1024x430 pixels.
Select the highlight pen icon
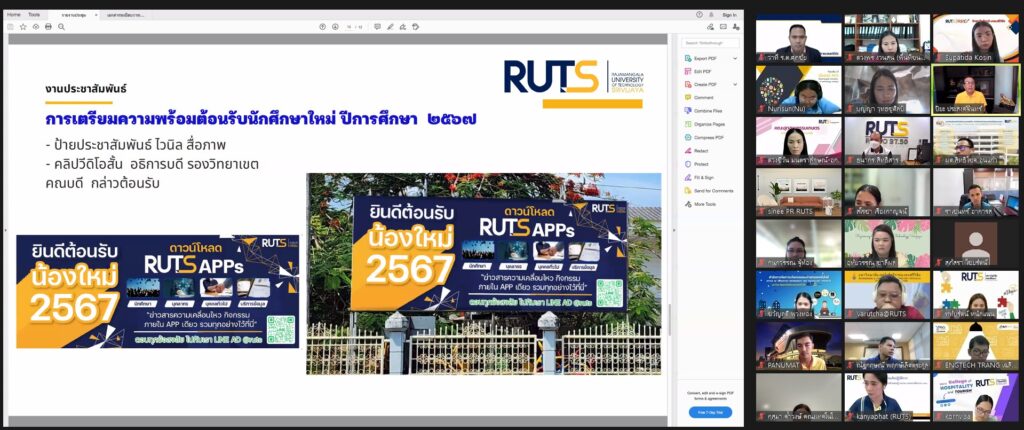click(391, 27)
